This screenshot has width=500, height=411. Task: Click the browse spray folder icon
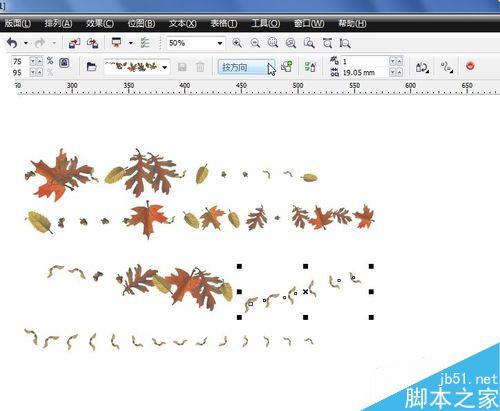pos(91,67)
